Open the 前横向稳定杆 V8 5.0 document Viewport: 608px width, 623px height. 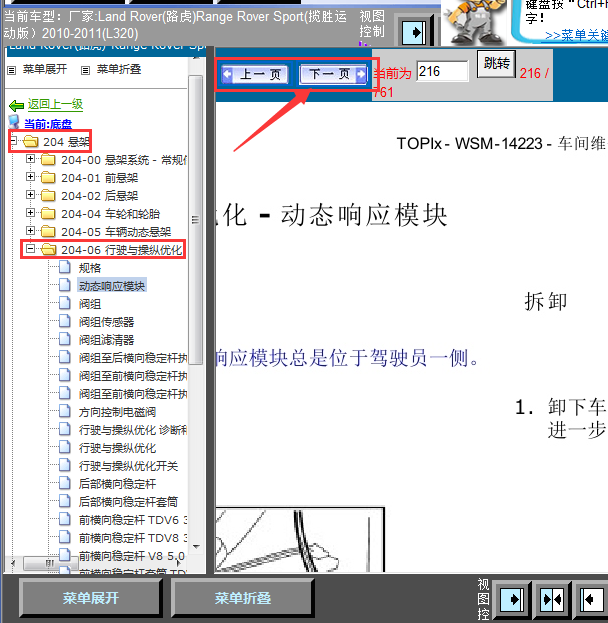[x=132, y=556]
